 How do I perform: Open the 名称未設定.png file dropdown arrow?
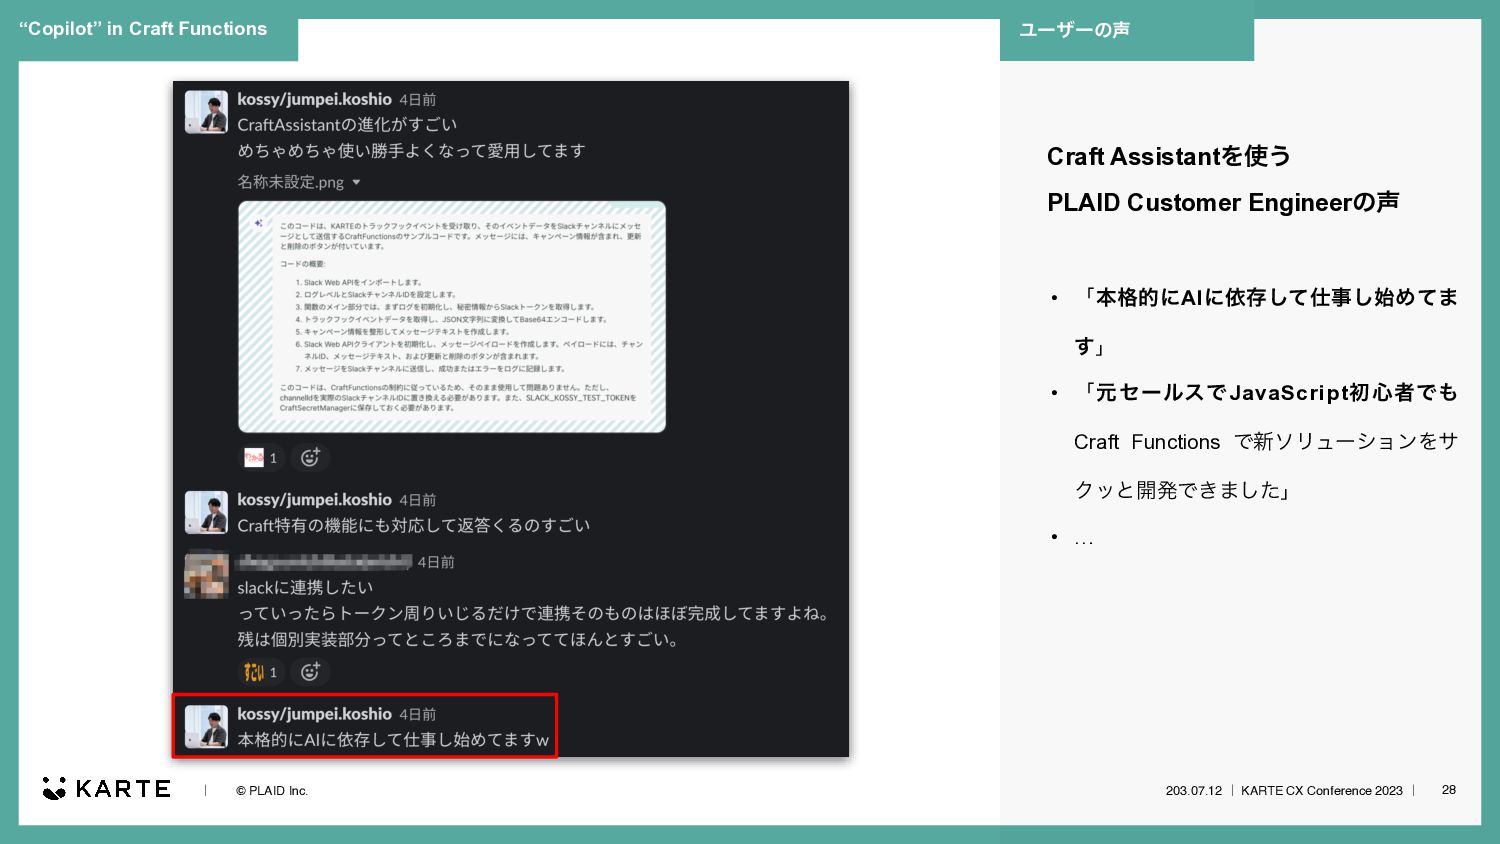point(356,183)
